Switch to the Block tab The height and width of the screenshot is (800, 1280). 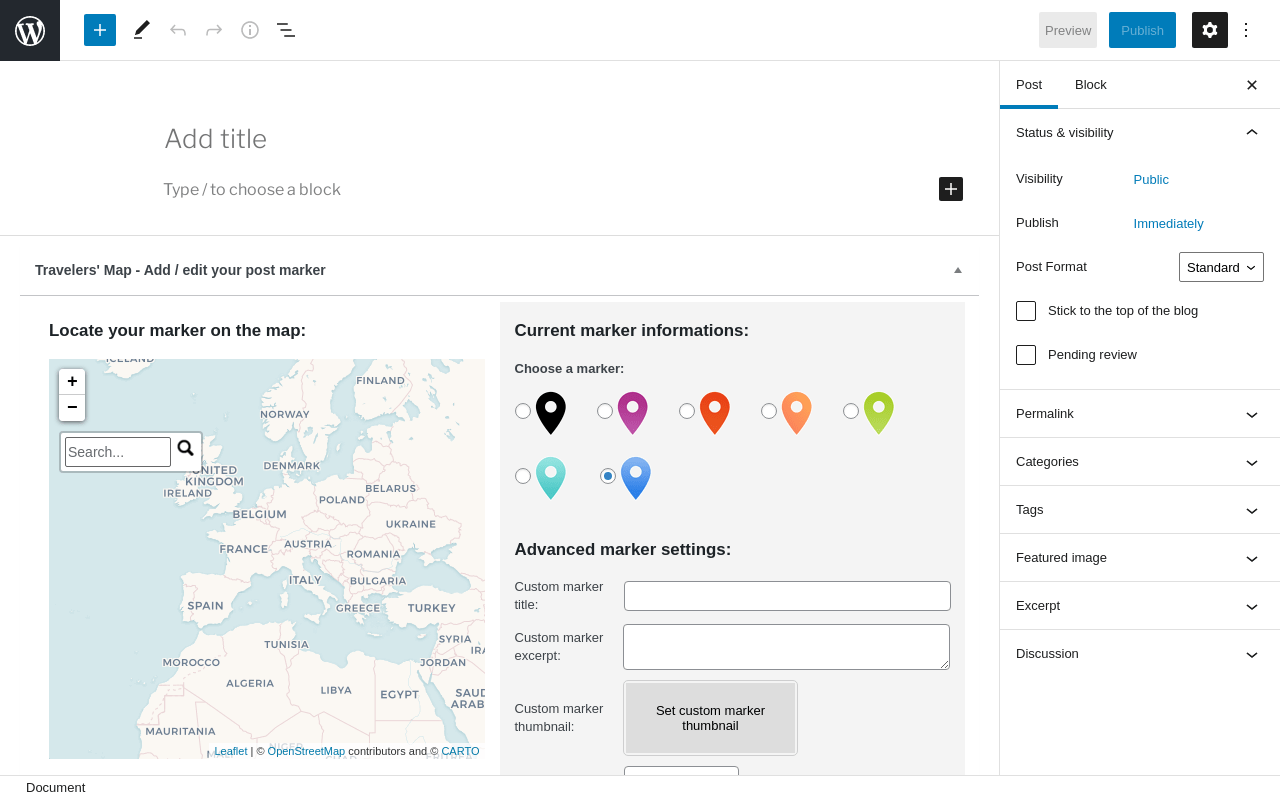click(x=1091, y=85)
